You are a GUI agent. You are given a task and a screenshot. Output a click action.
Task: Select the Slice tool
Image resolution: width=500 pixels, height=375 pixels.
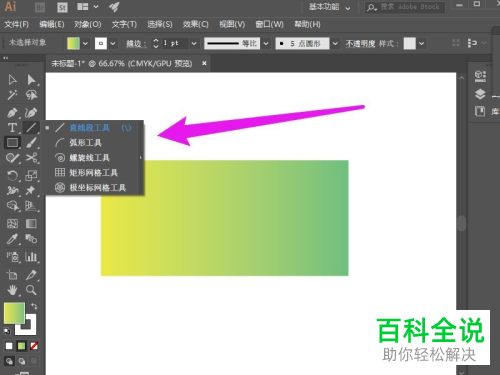(31, 275)
